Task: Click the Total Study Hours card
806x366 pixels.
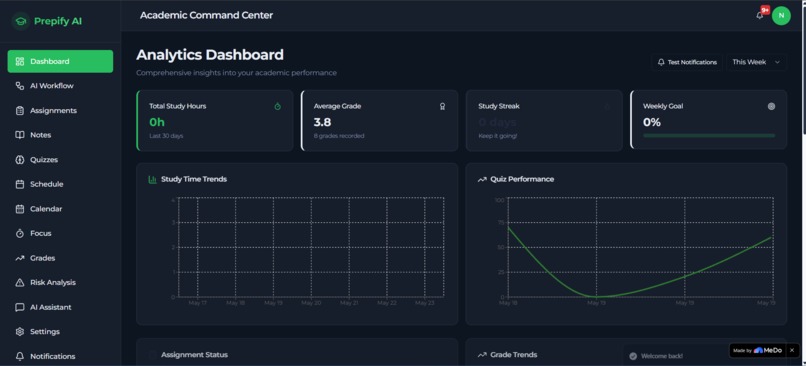Action: tap(215, 121)
